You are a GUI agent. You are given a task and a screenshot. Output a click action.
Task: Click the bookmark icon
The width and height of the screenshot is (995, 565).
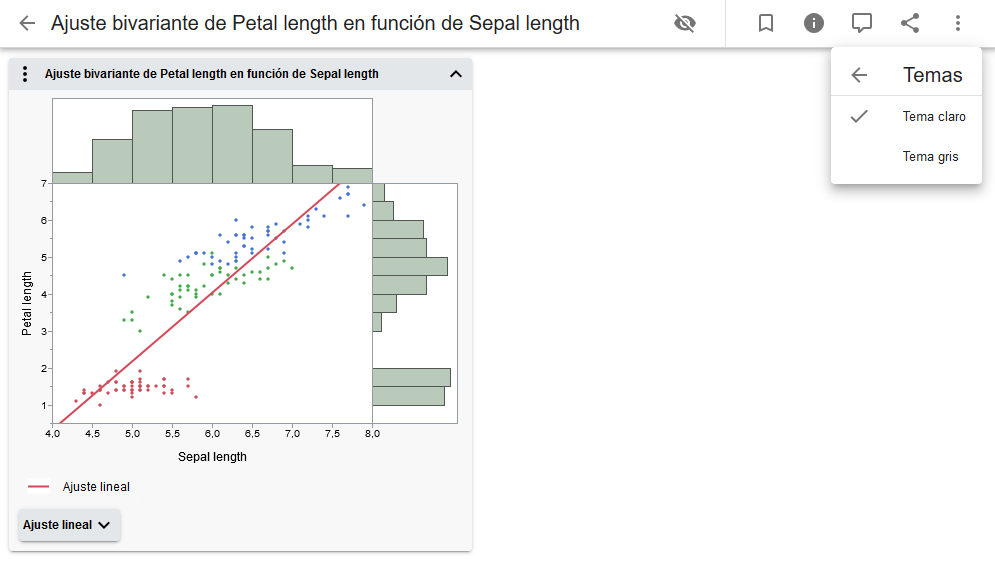766,23
